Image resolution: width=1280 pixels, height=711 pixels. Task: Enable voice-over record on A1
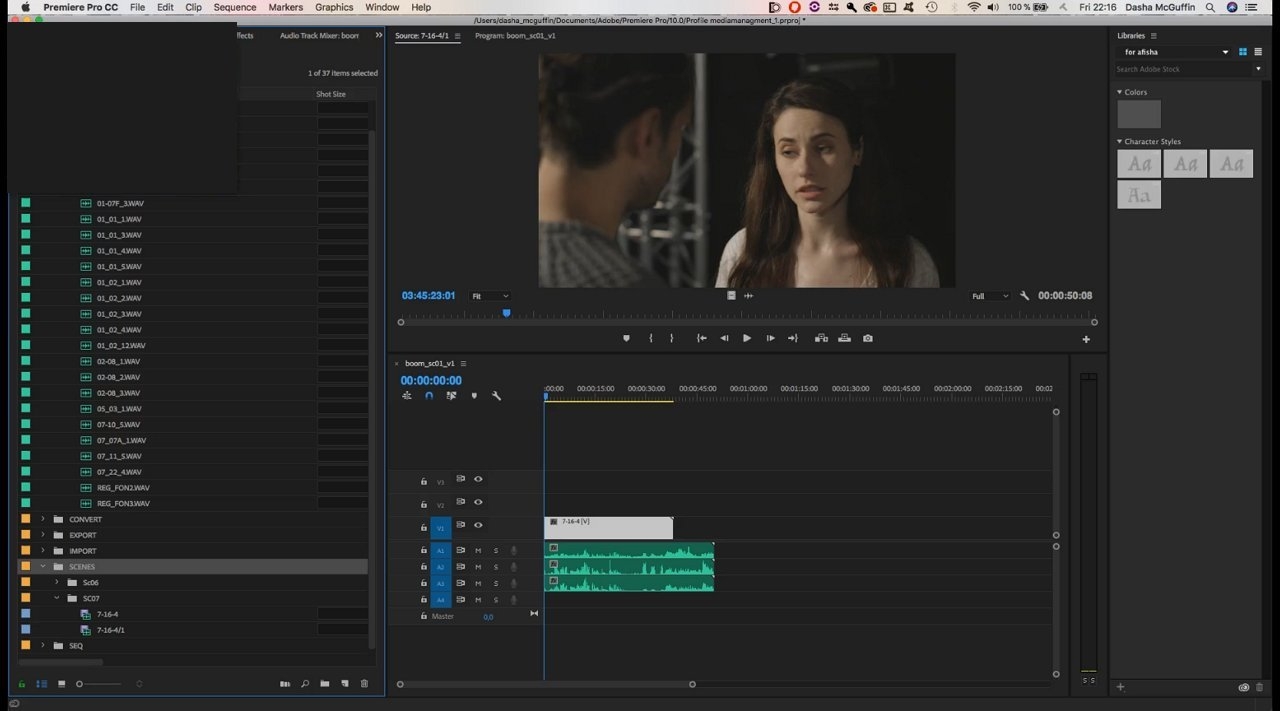pos(514,551)
